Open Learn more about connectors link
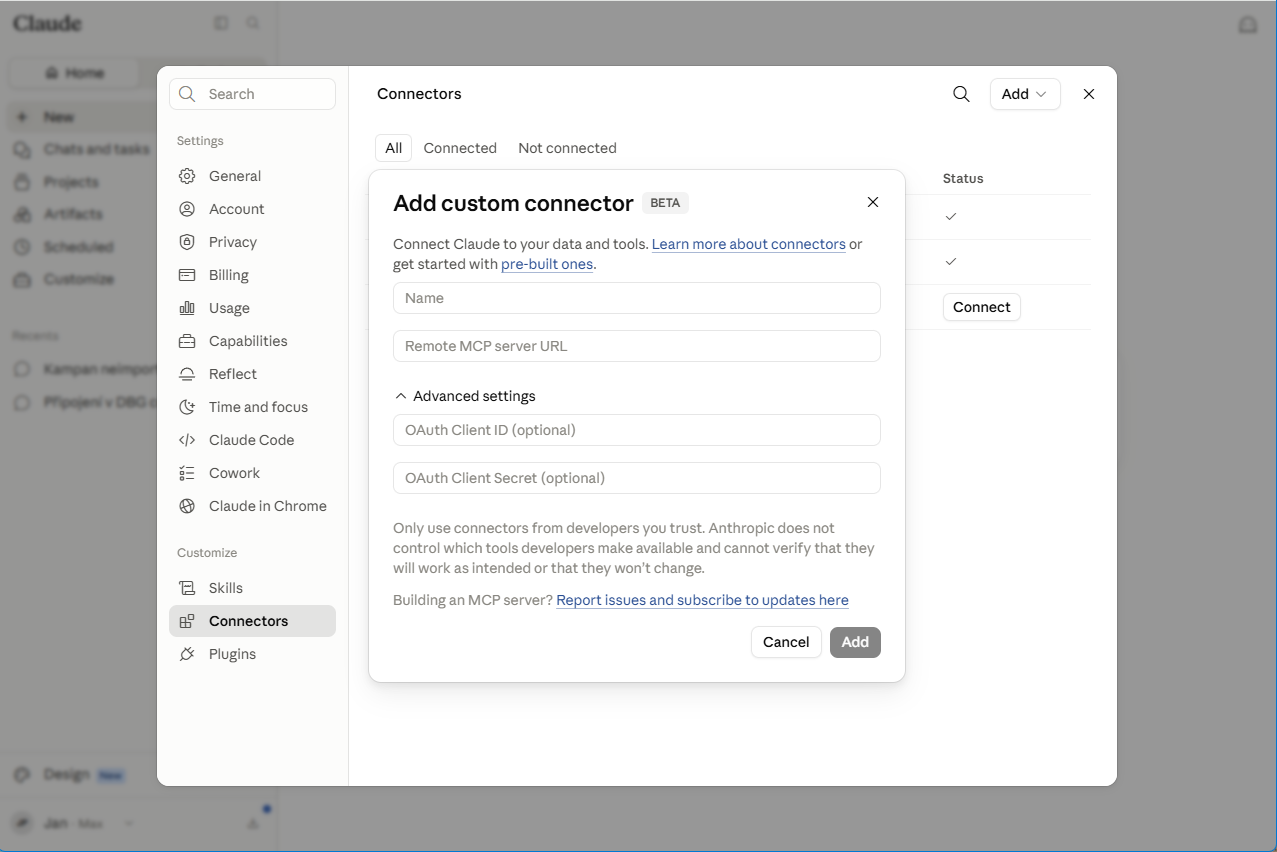Viewport: 1277px width, 852px height. pos(749,244)
